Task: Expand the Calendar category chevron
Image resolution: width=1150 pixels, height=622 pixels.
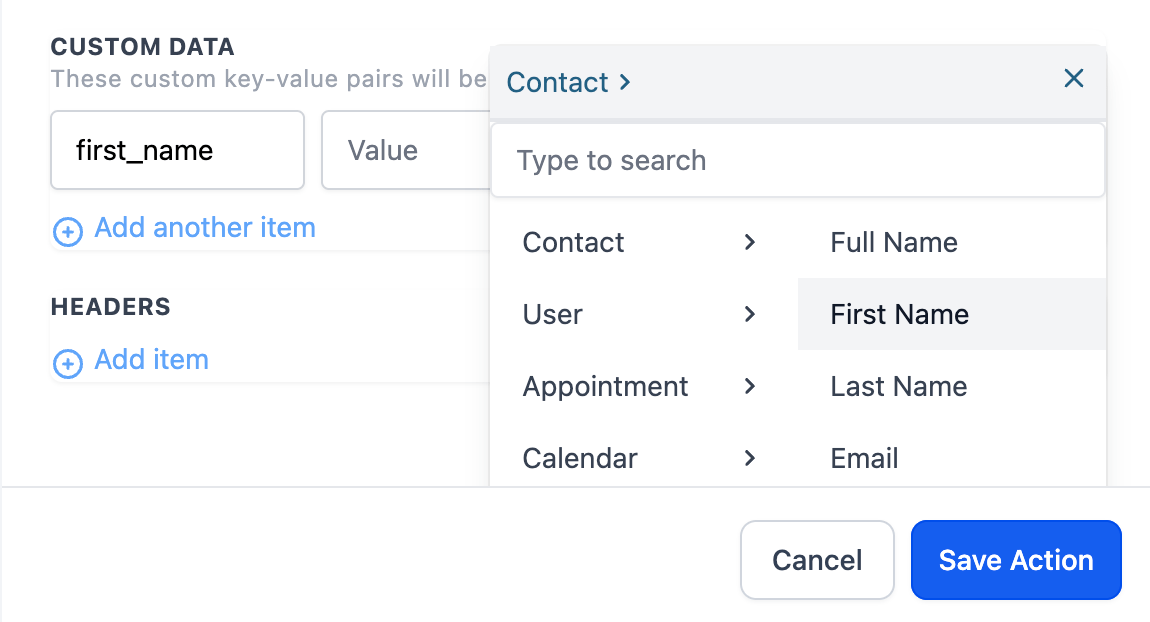Action: tap(750, 458)
